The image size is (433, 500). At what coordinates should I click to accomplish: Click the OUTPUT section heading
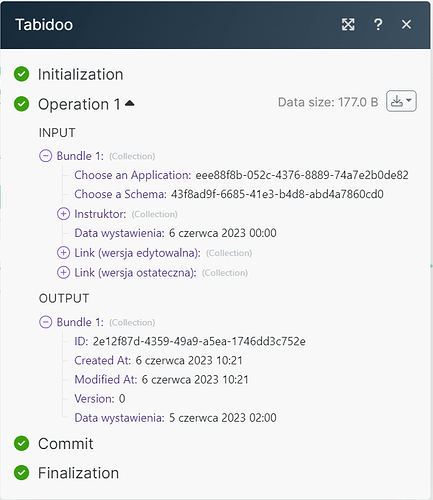click(x=64, y=298)
